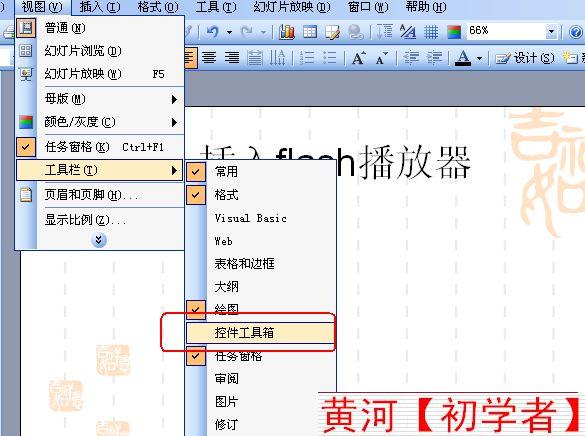Click the Insert Chart icon
This screenshot has width=585, height=436.
(x=287, y=32)
